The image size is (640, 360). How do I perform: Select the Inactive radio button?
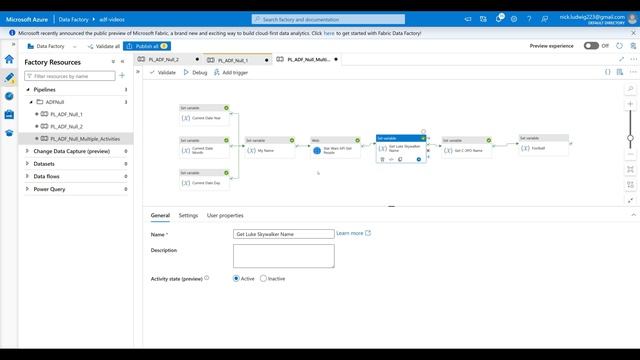point(263,278)
